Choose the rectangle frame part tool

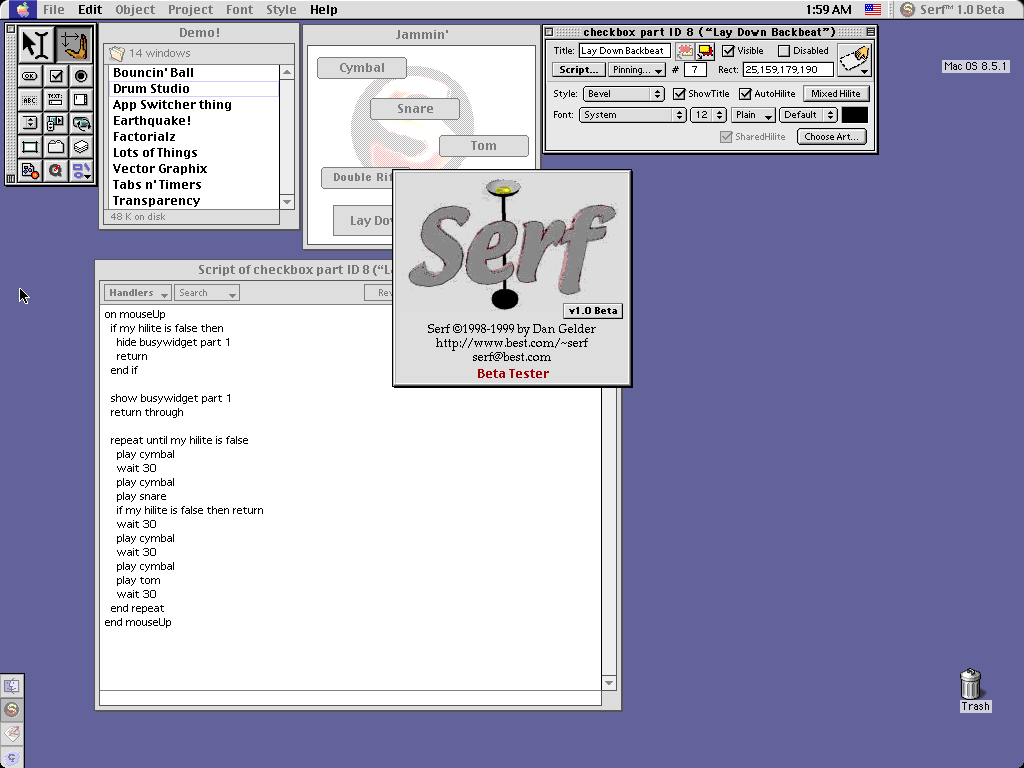pyautogui.click(x=30, y=147)
